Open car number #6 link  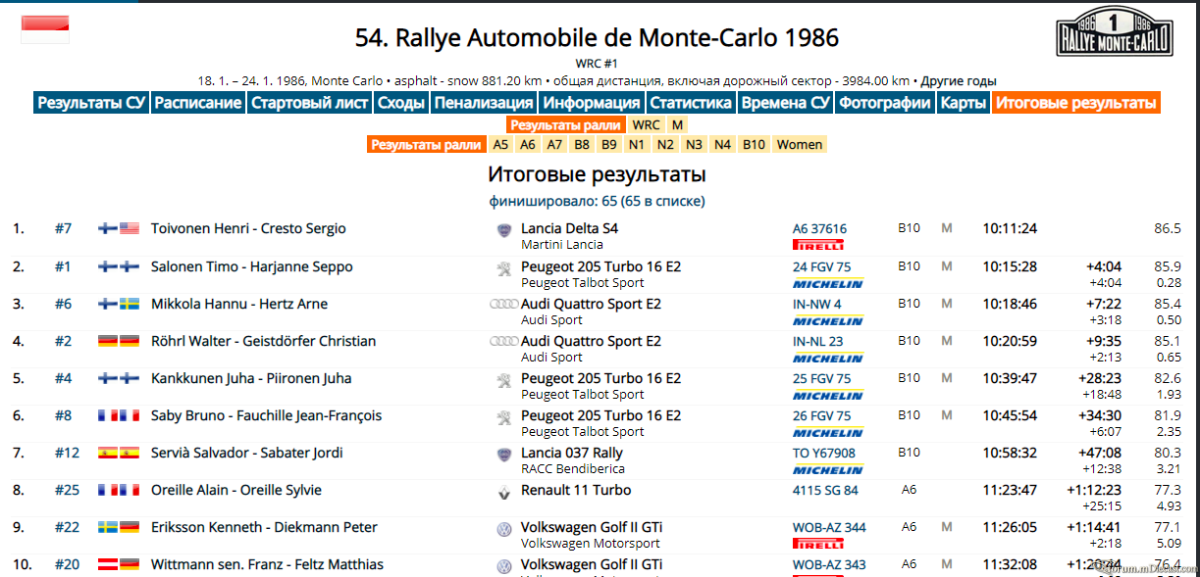tap(63, 304)
